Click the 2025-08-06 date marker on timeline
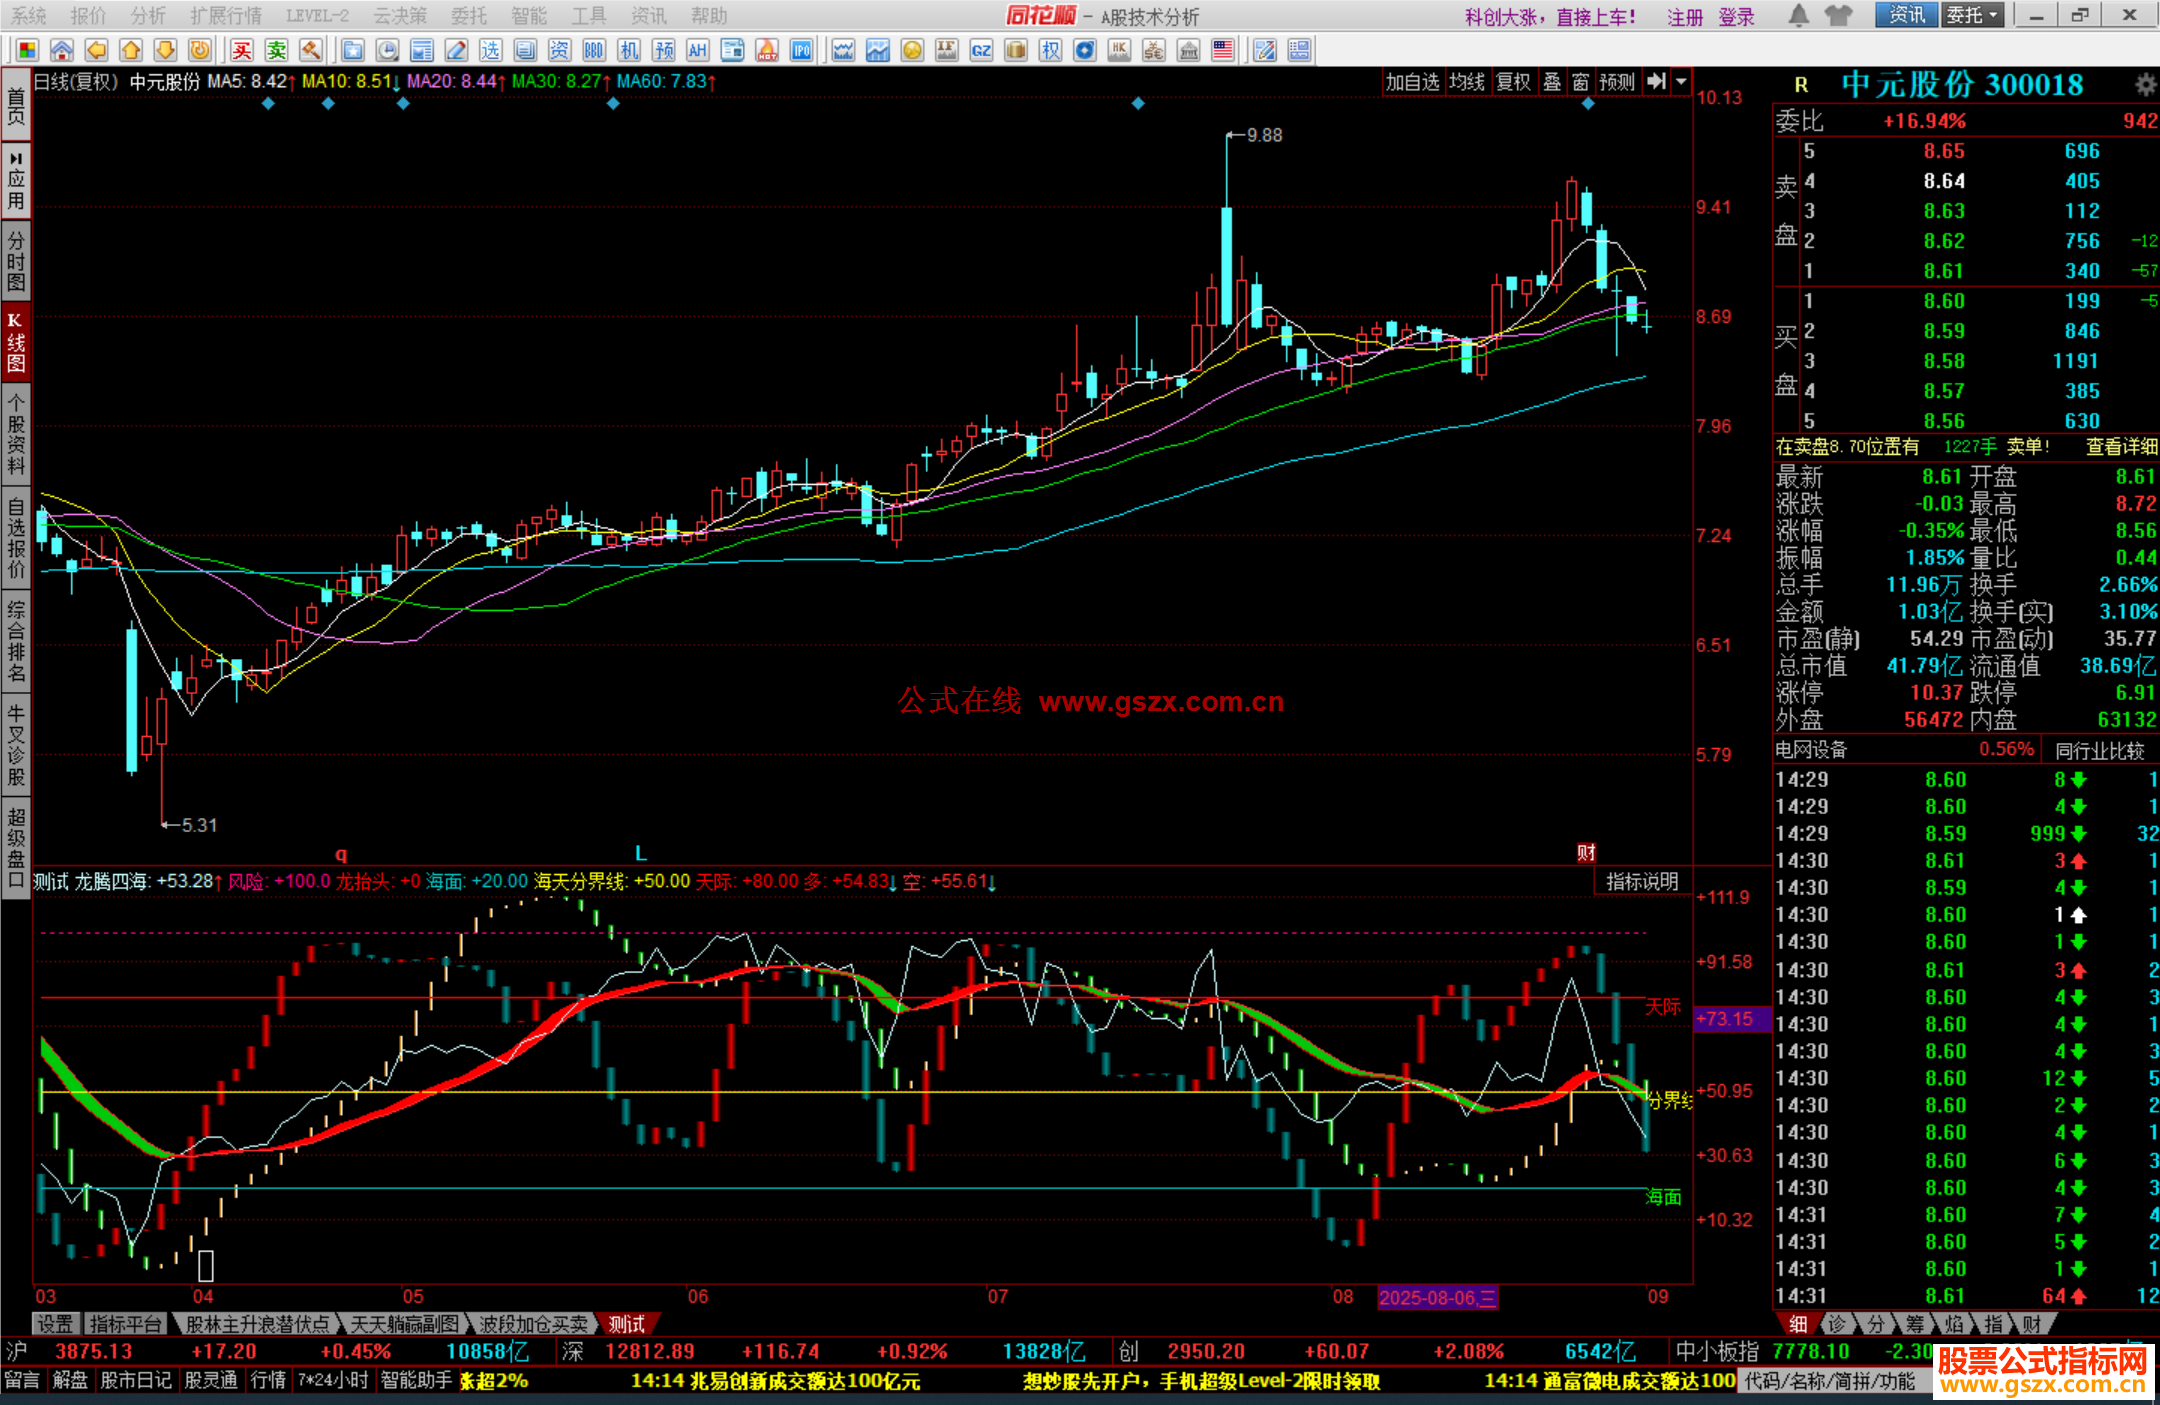The image size is (2160, 1405). coord(1437,1298)
